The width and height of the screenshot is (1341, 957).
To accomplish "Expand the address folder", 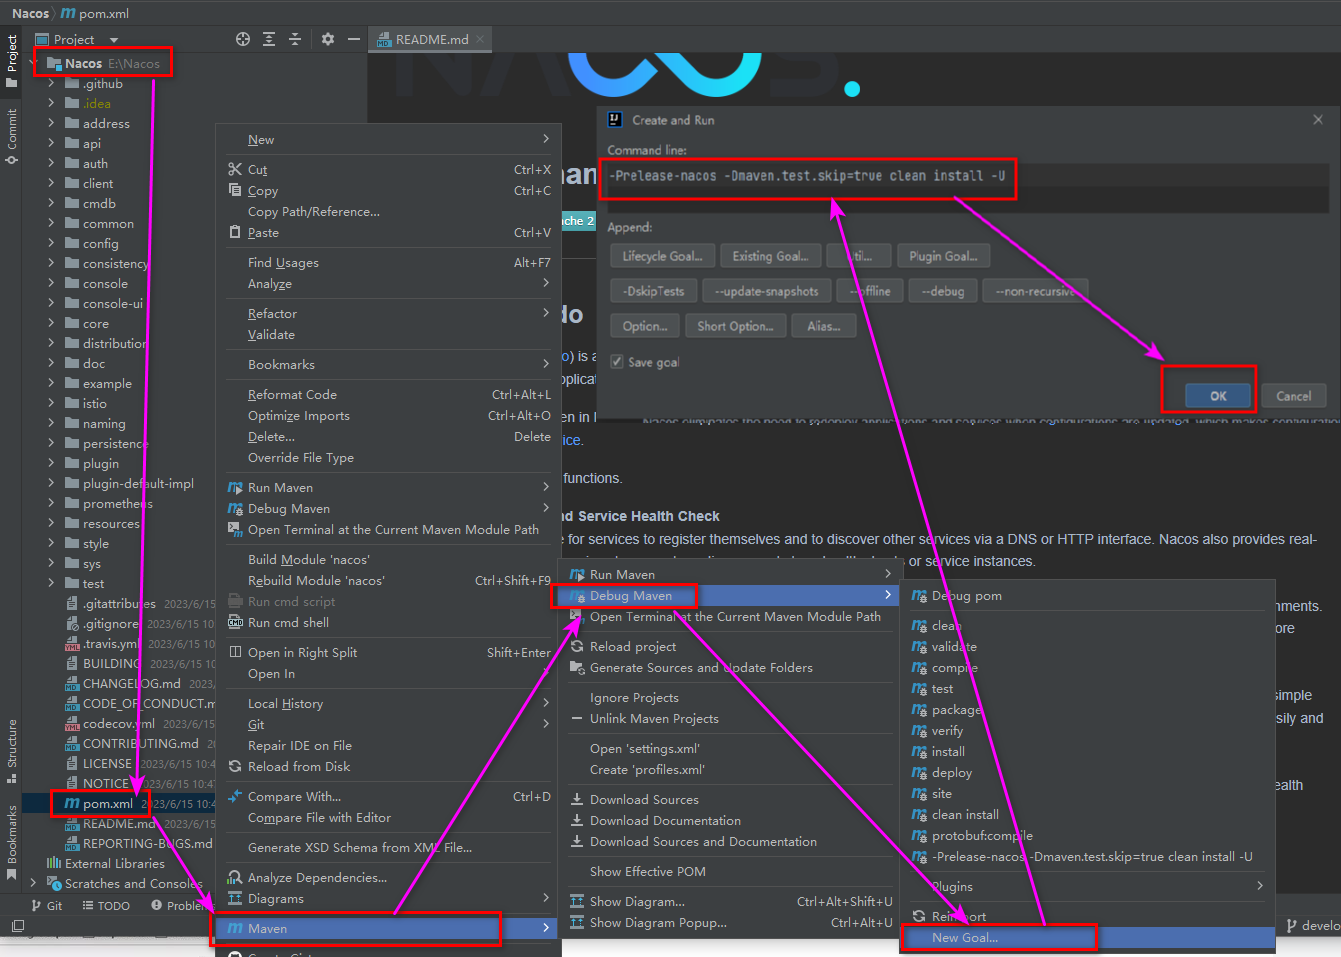I will click(x=51, y=124).
